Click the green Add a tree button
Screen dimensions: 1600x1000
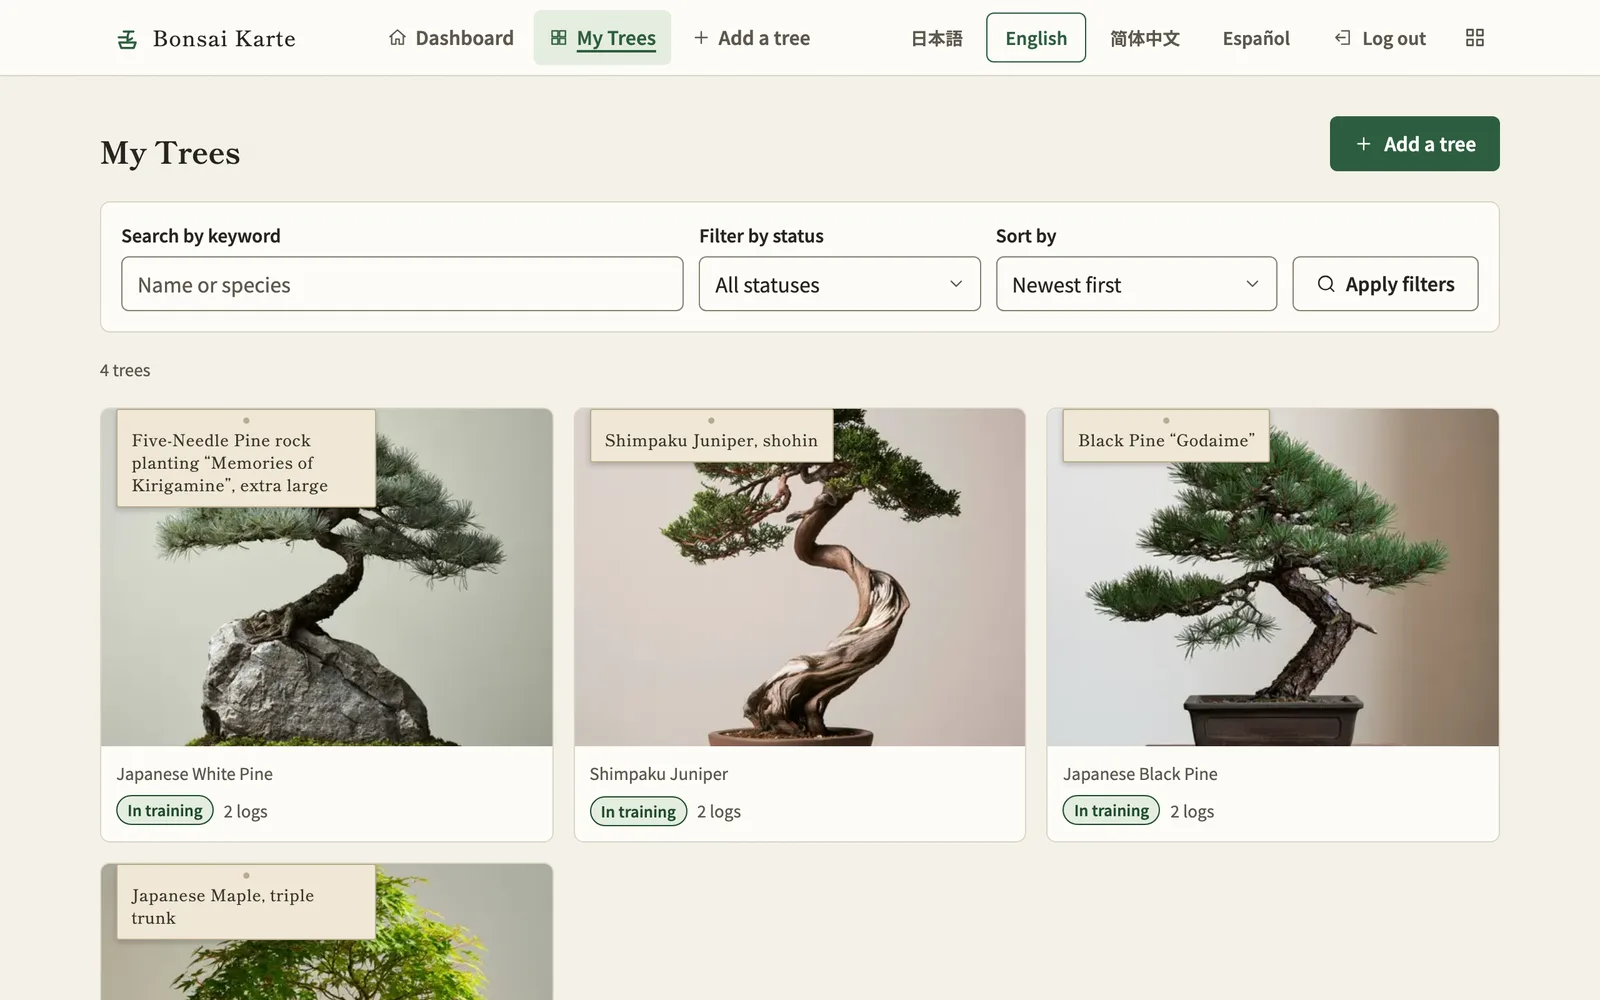click(x=1414, y=144)
